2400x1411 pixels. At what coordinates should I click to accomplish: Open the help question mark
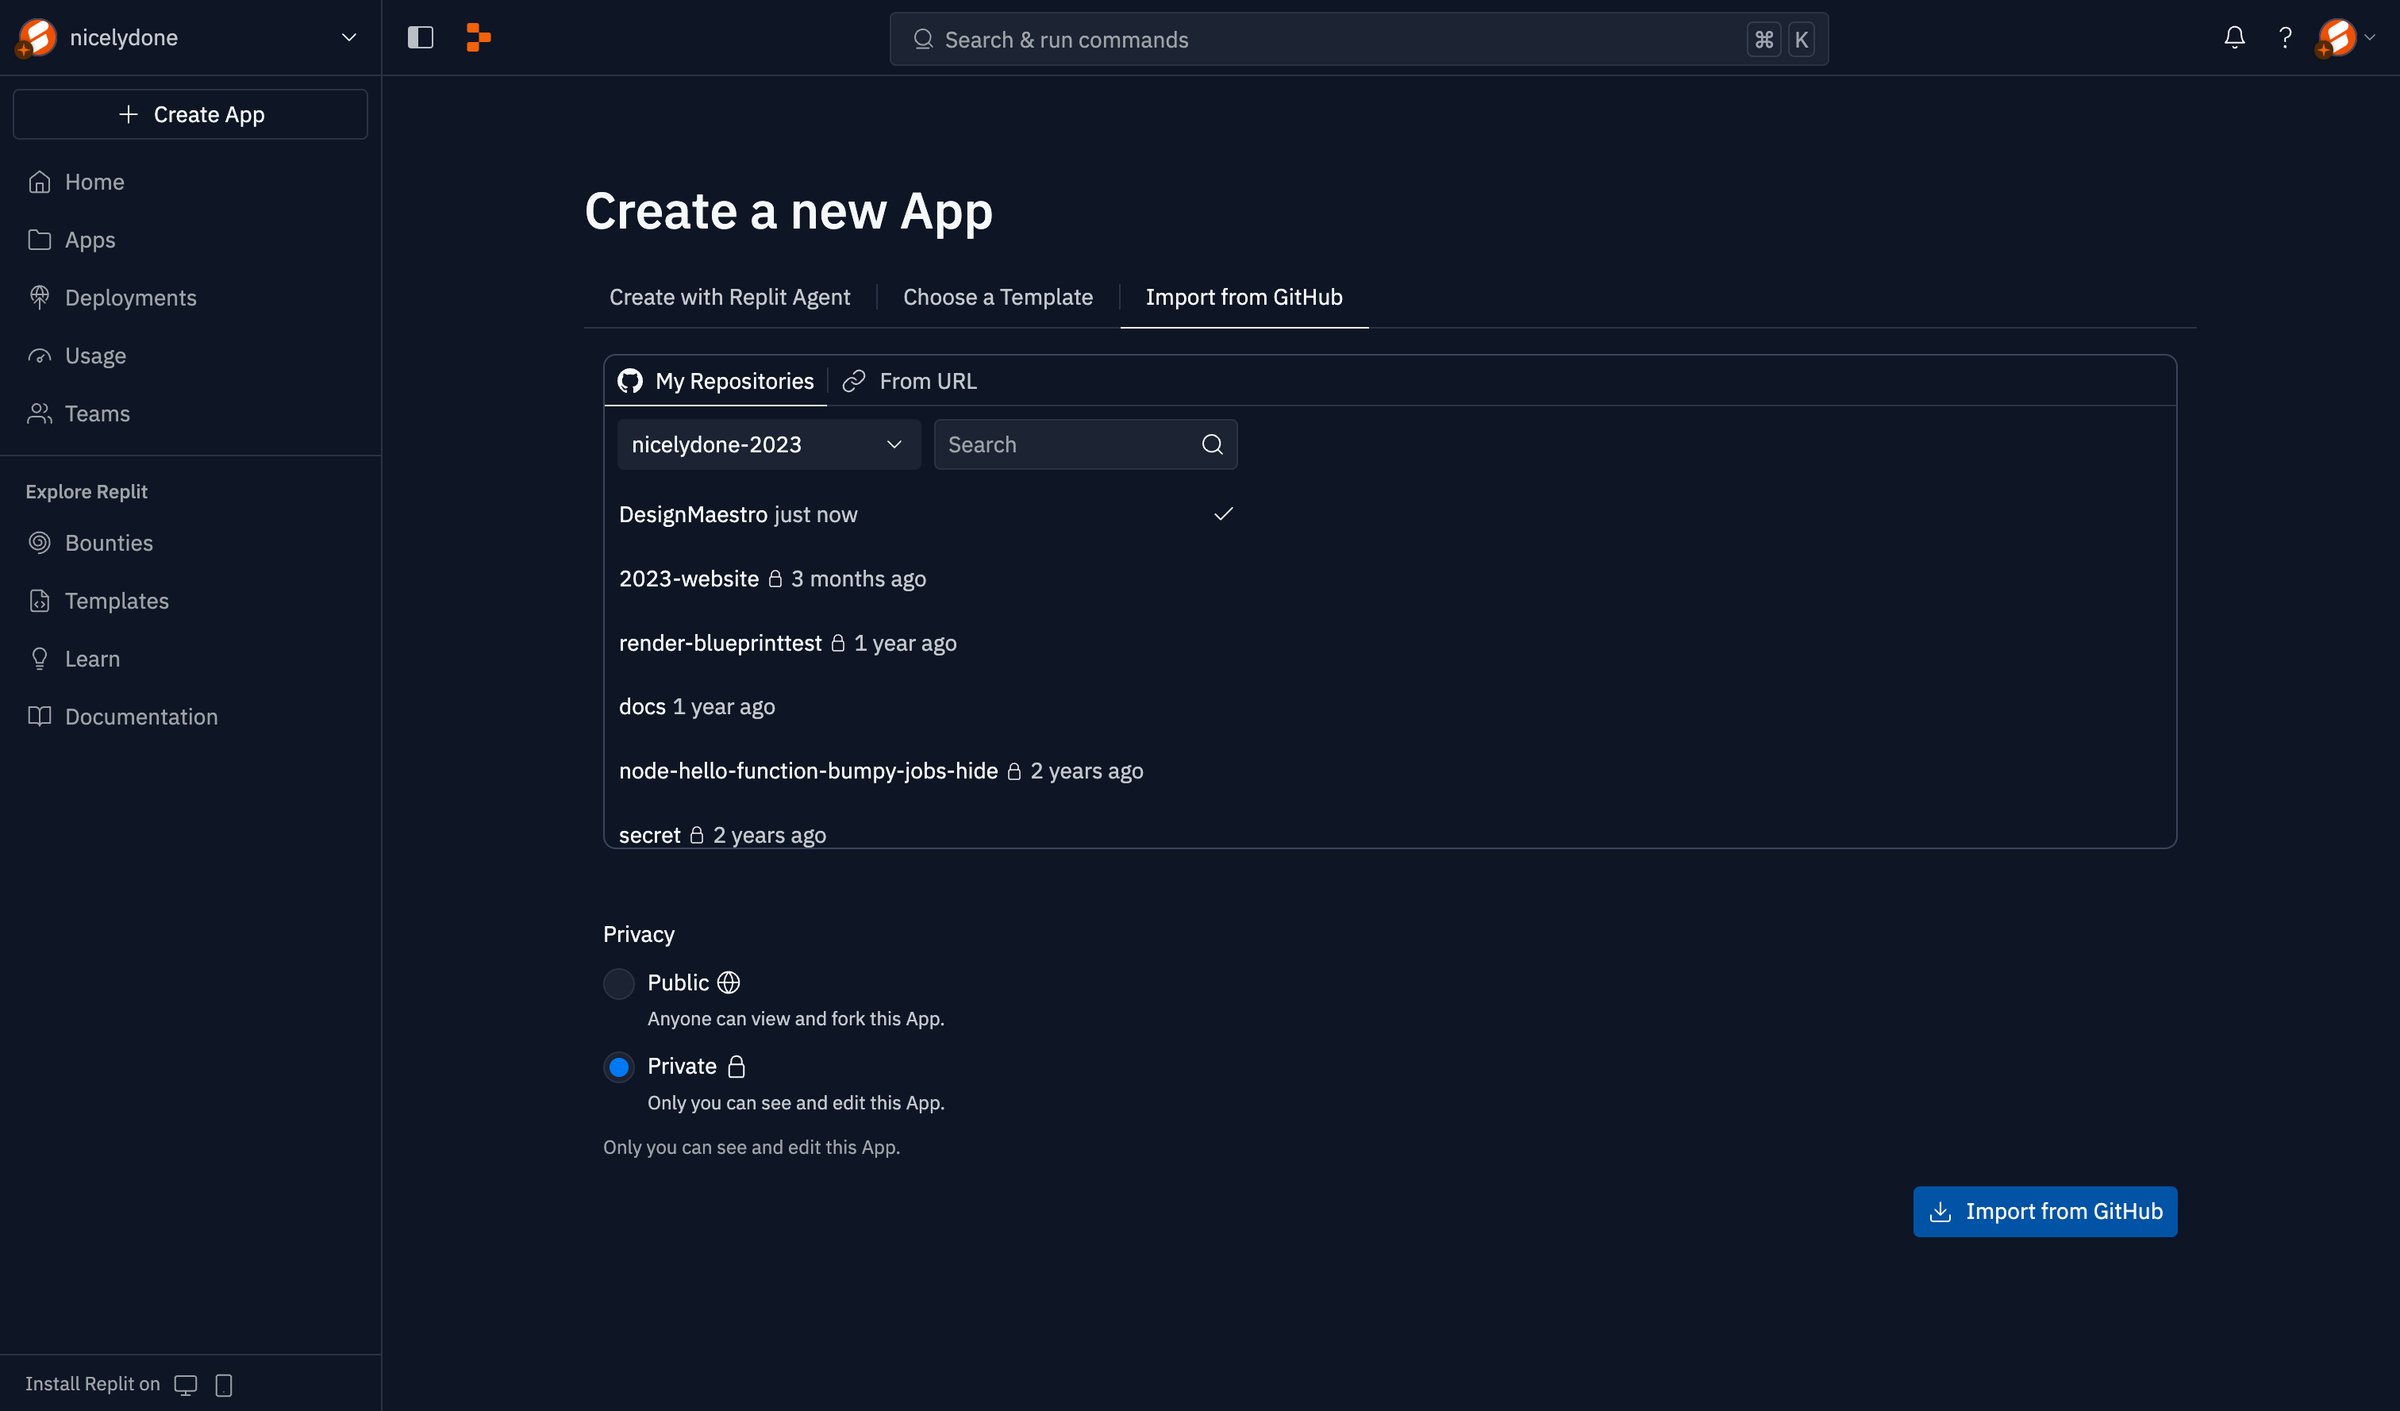point(2285,38)
